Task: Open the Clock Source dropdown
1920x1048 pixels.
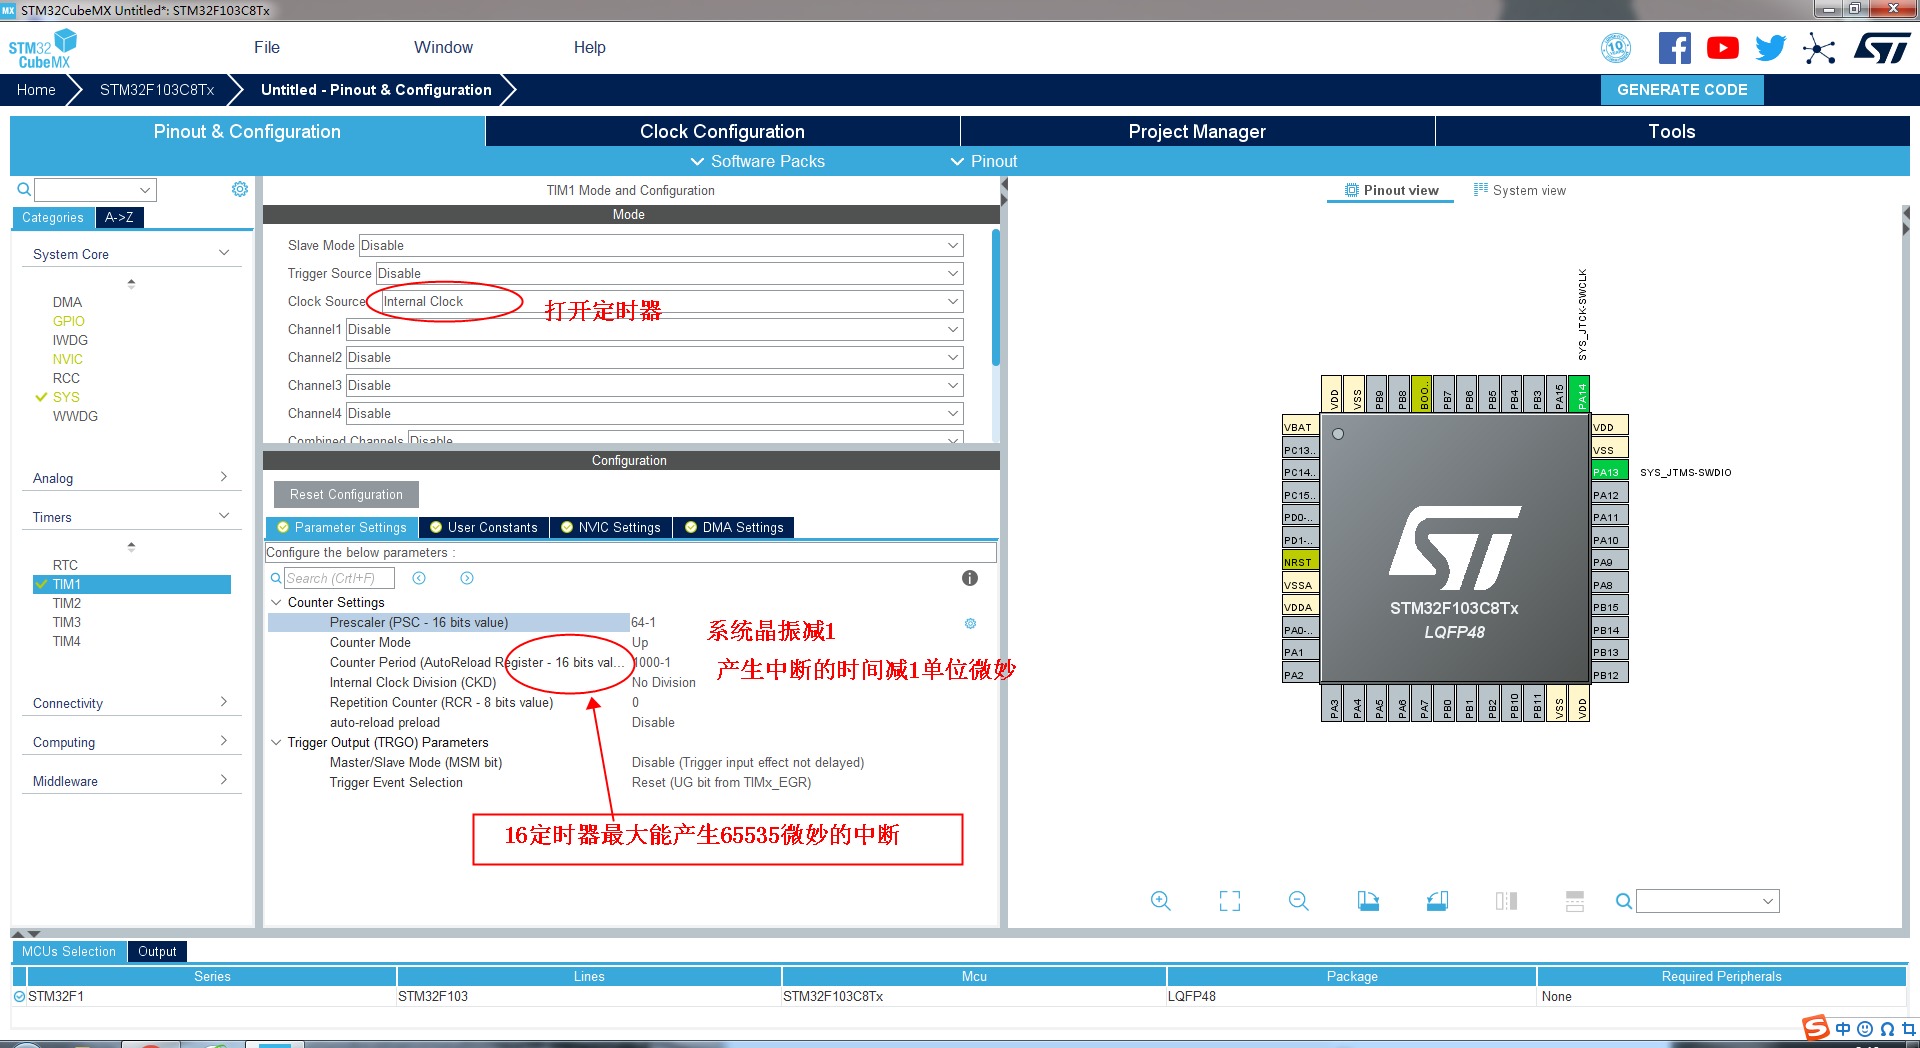Action: click(x=672, y=301)
